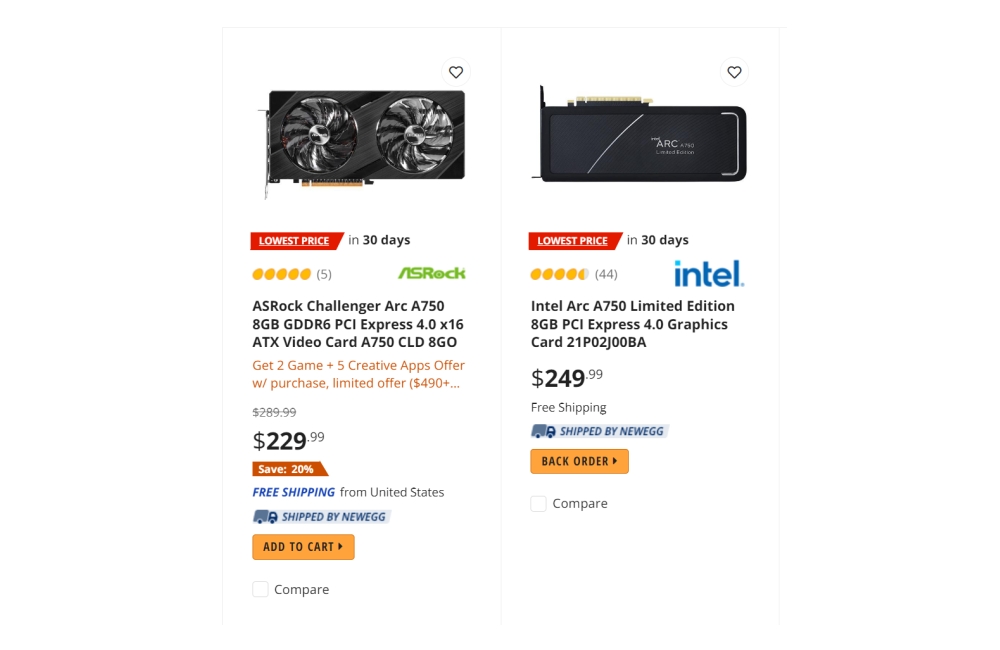This screenshot has width=1000, height=650.
Task: Click the wishlist heart on the ASRock card
Action: click(x=456, y=72)
